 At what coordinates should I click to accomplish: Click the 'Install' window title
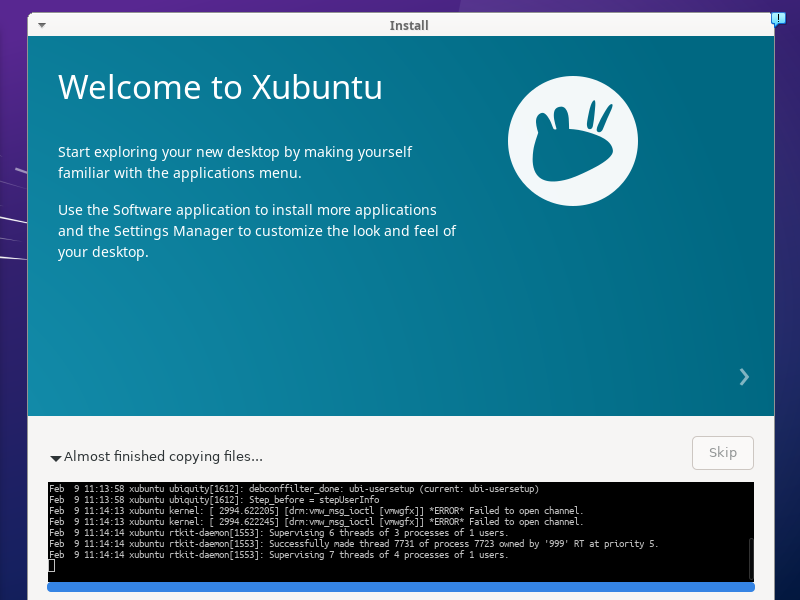pyautogui.click(x=409, y=26)
